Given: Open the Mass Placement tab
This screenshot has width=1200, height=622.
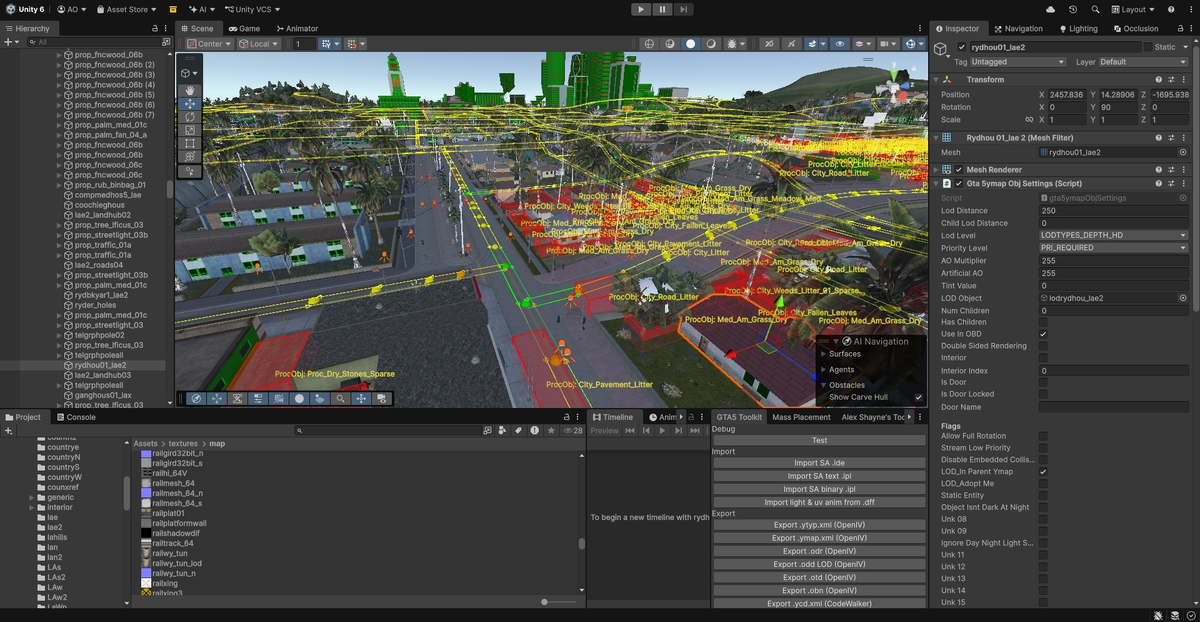Looking at the screenshot, I should [801, 417].
